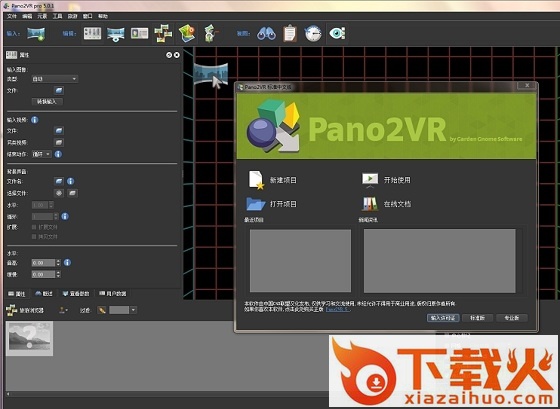Open the input image type dropdown

pyautogui.click(x=55, y=79)
